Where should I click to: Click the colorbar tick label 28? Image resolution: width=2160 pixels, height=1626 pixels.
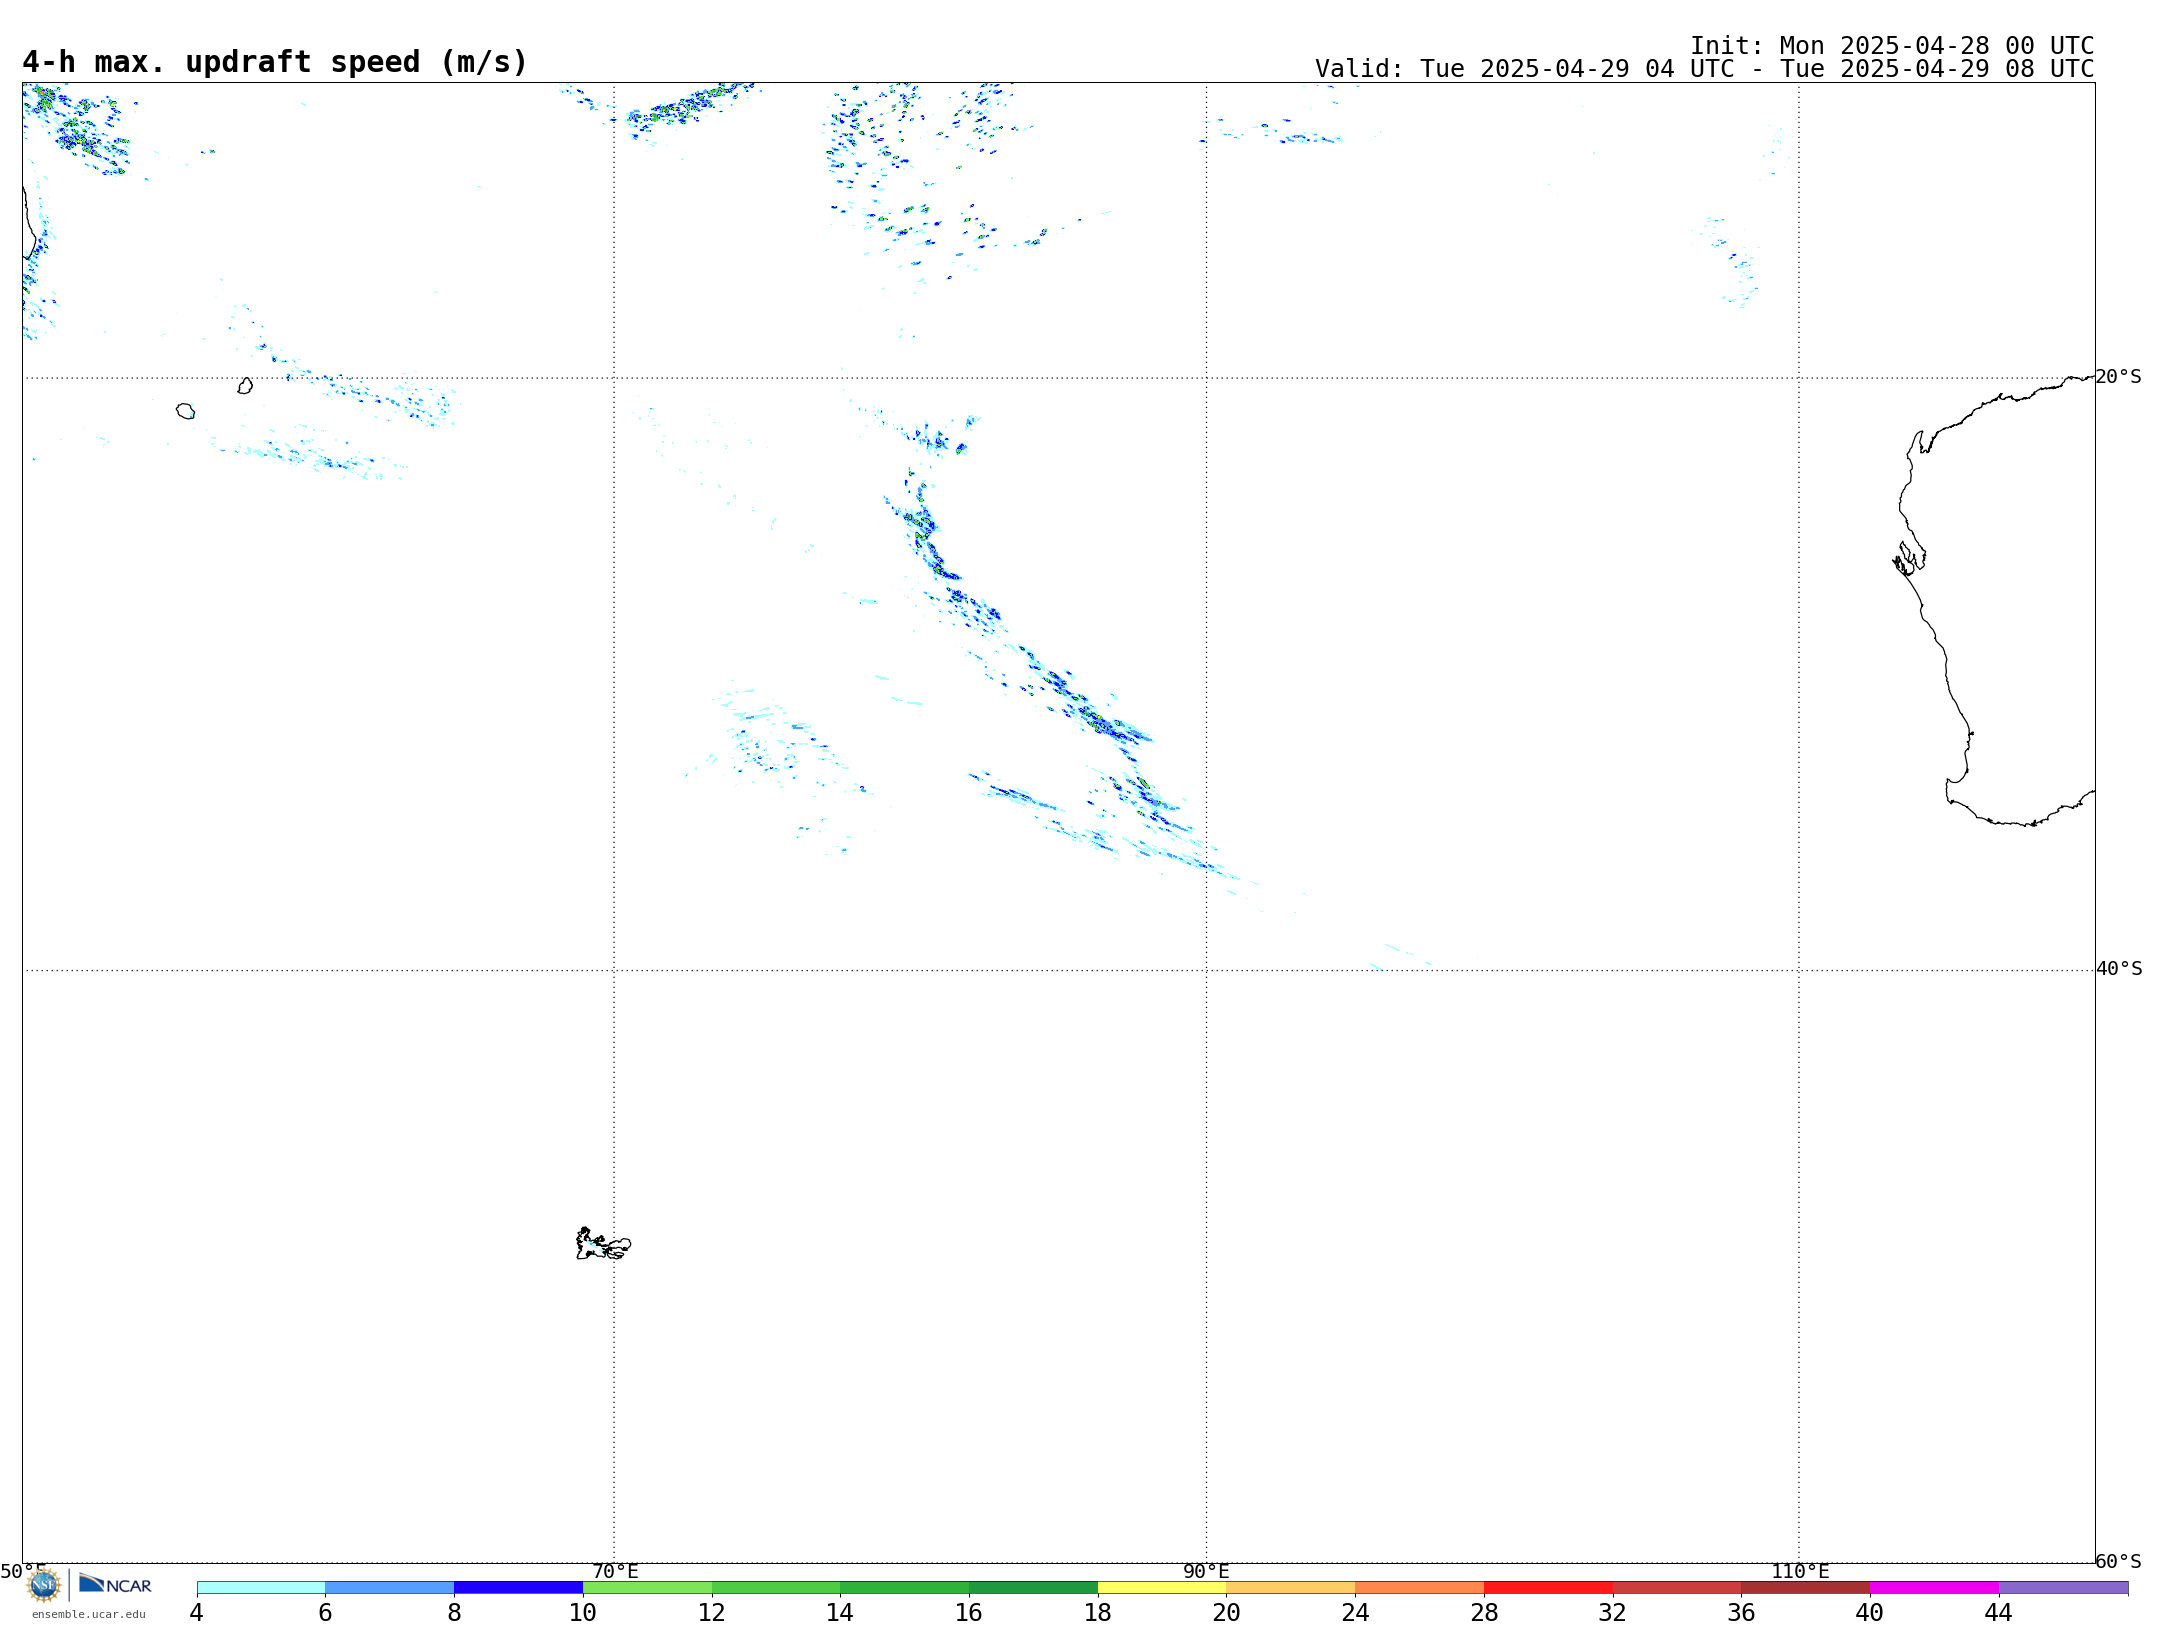(x=1484, y=1612)
